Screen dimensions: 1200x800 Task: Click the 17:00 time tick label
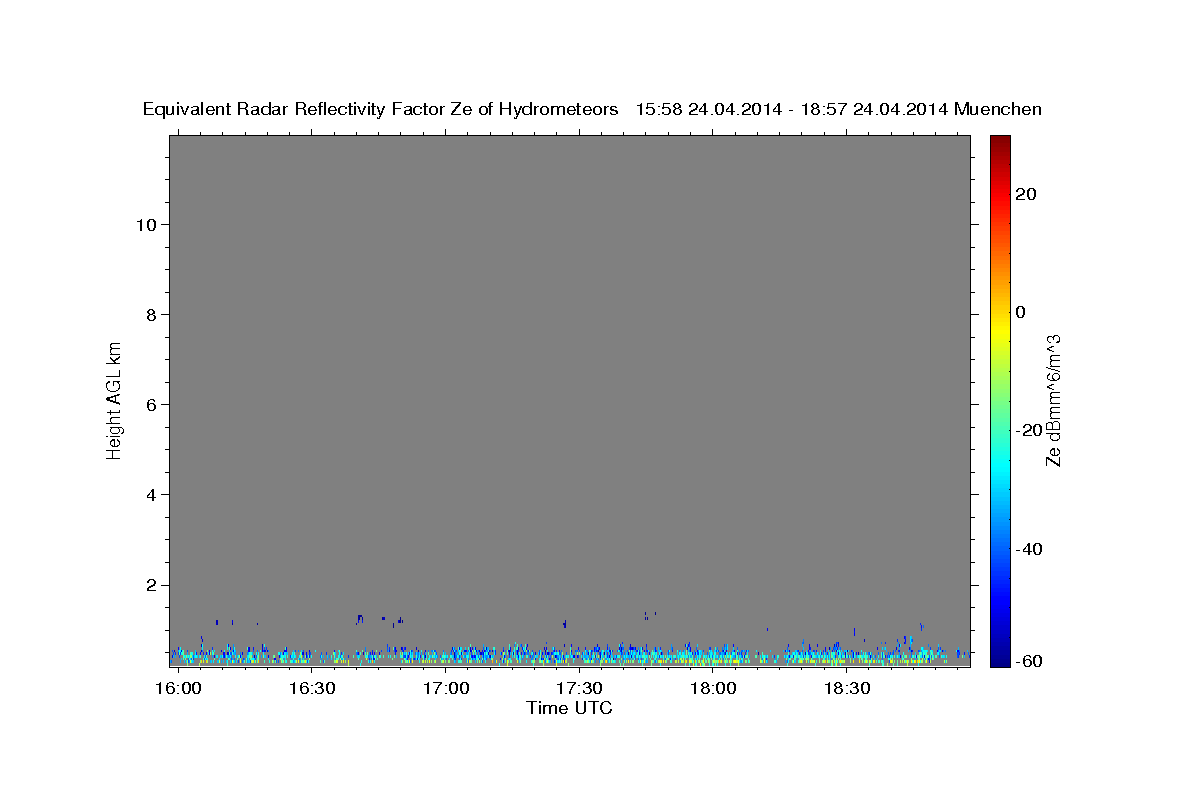[446, 689]
